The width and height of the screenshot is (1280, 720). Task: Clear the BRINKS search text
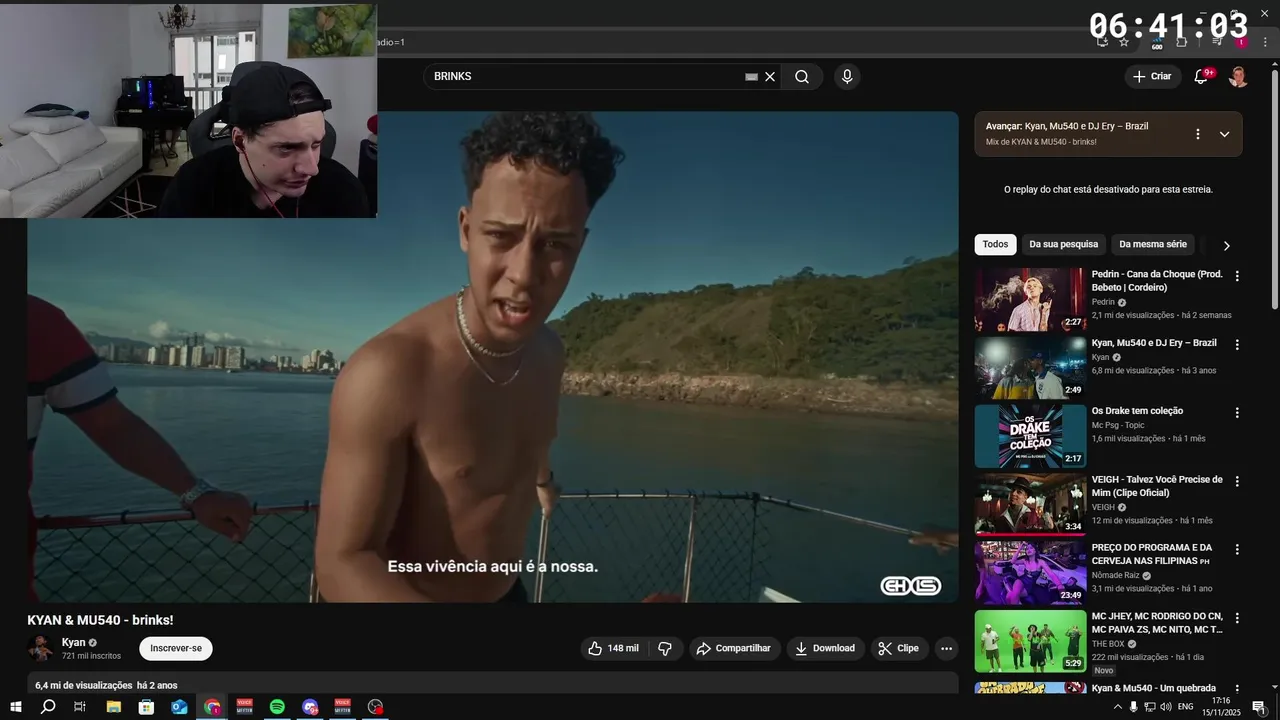[770, 77]
